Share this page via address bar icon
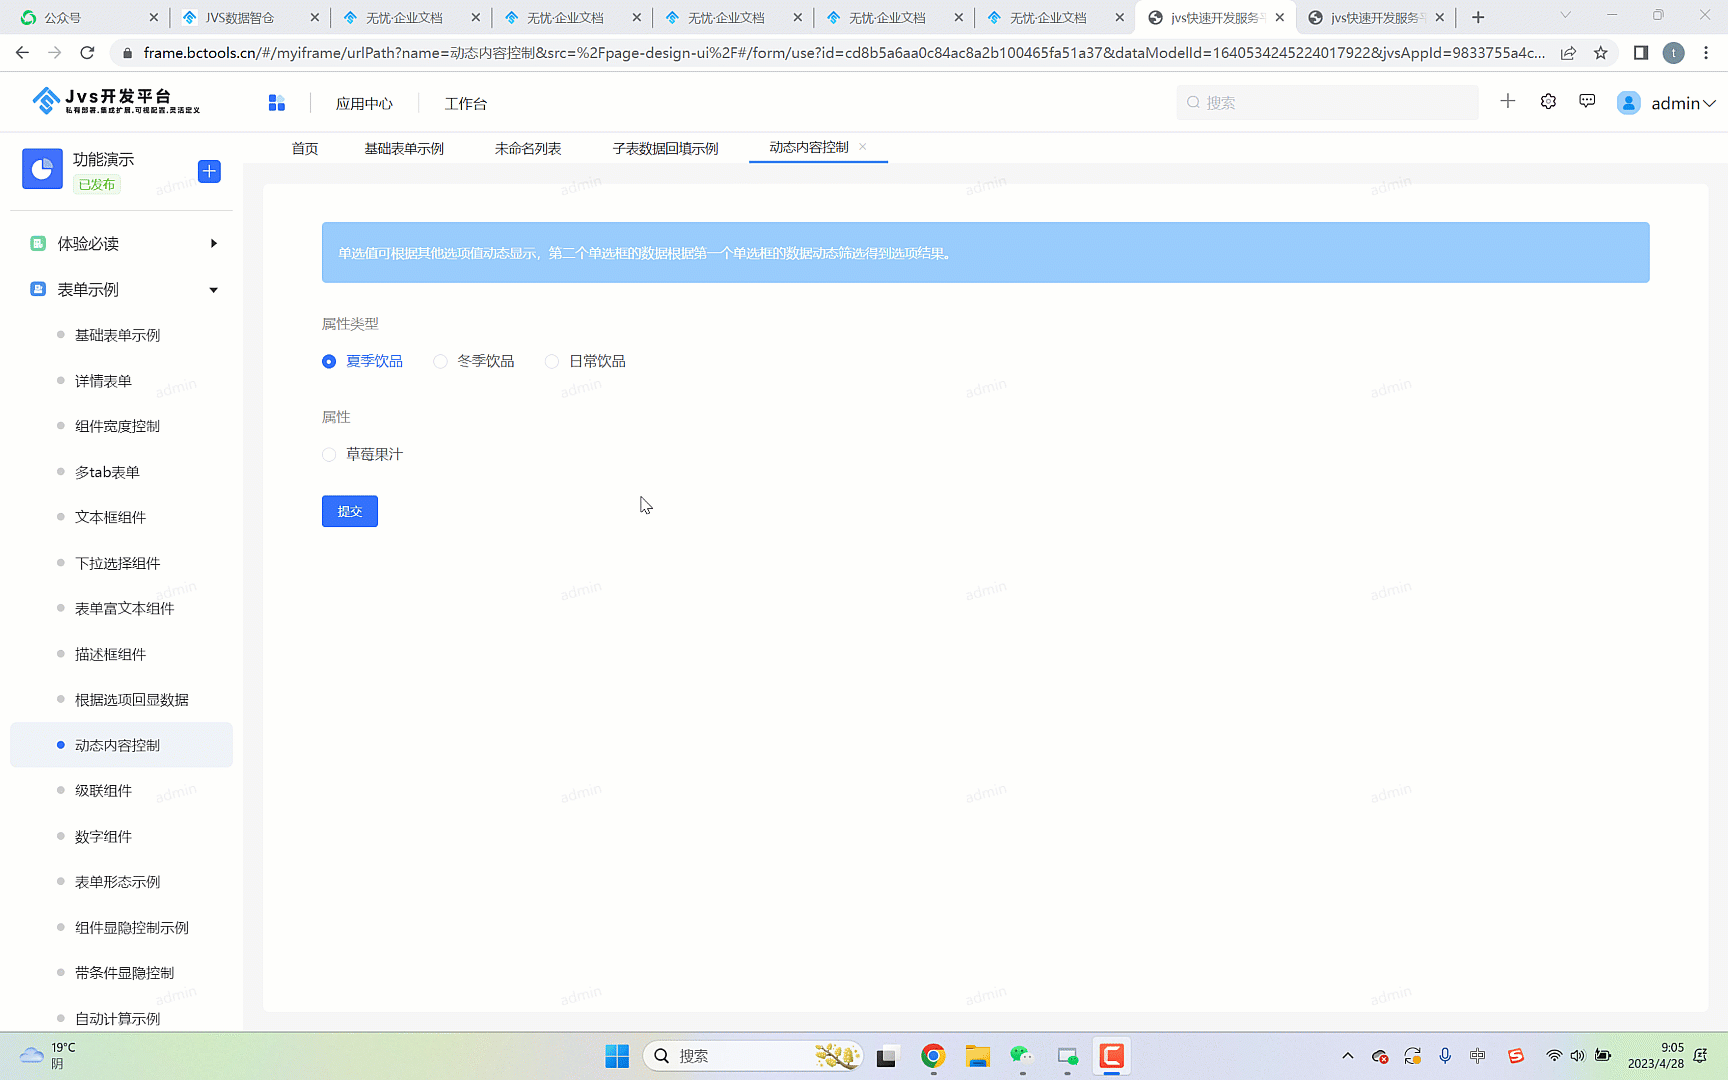Viewport: 1728px width, 1080px height. click(x=1568, y=53)
